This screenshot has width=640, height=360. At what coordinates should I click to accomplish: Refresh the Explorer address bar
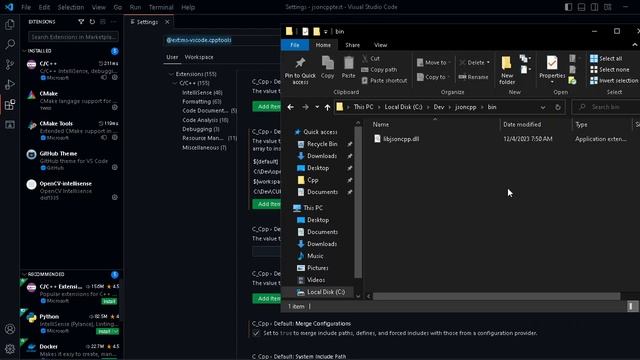pyautogui.click(x=558, y=107)
